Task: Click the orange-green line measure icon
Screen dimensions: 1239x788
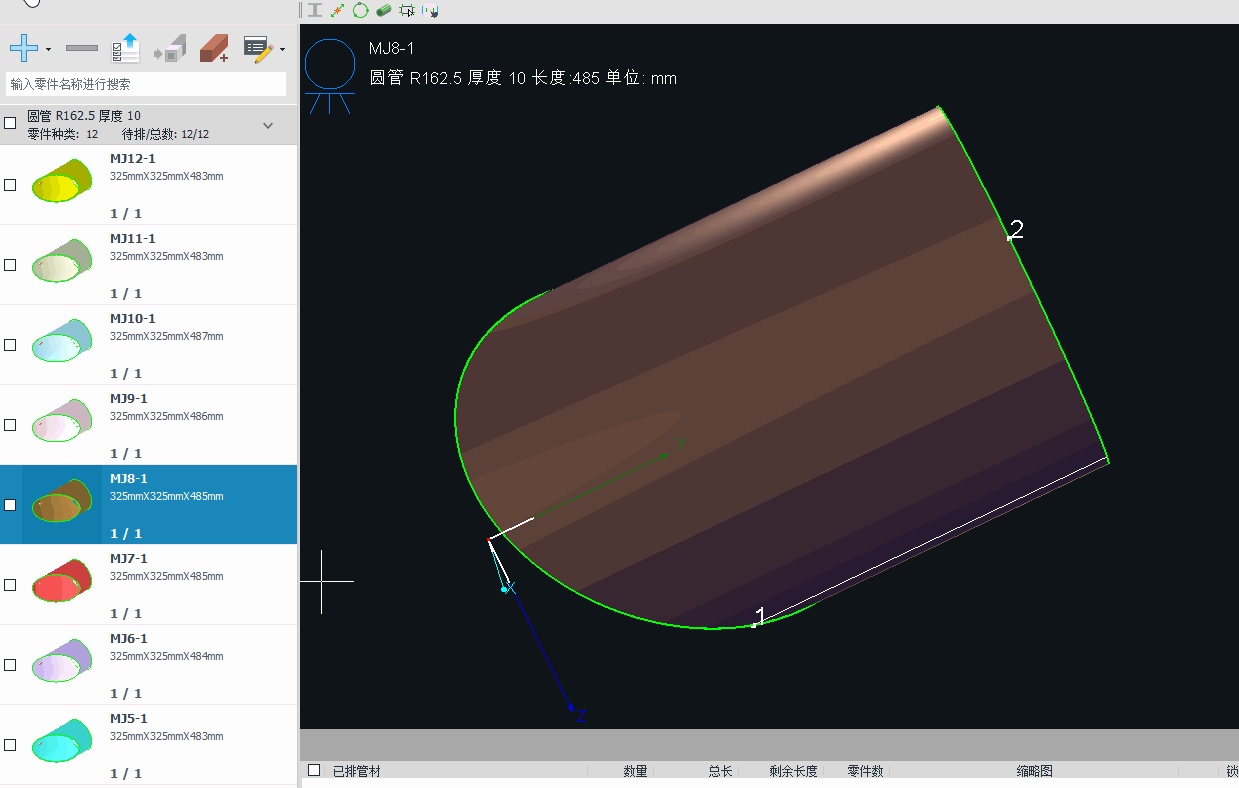Action: click(337, 10)
